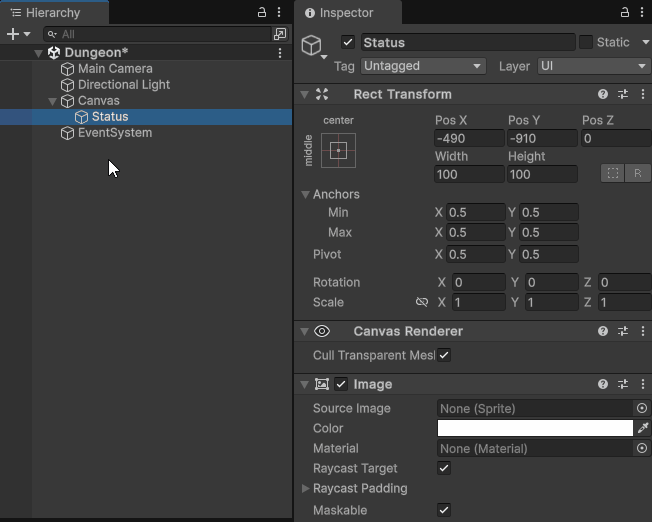Viewport: 652px width, 522px height.
Task: Expand the Raycast Padding foldout
Action: [x=306, y=488]
